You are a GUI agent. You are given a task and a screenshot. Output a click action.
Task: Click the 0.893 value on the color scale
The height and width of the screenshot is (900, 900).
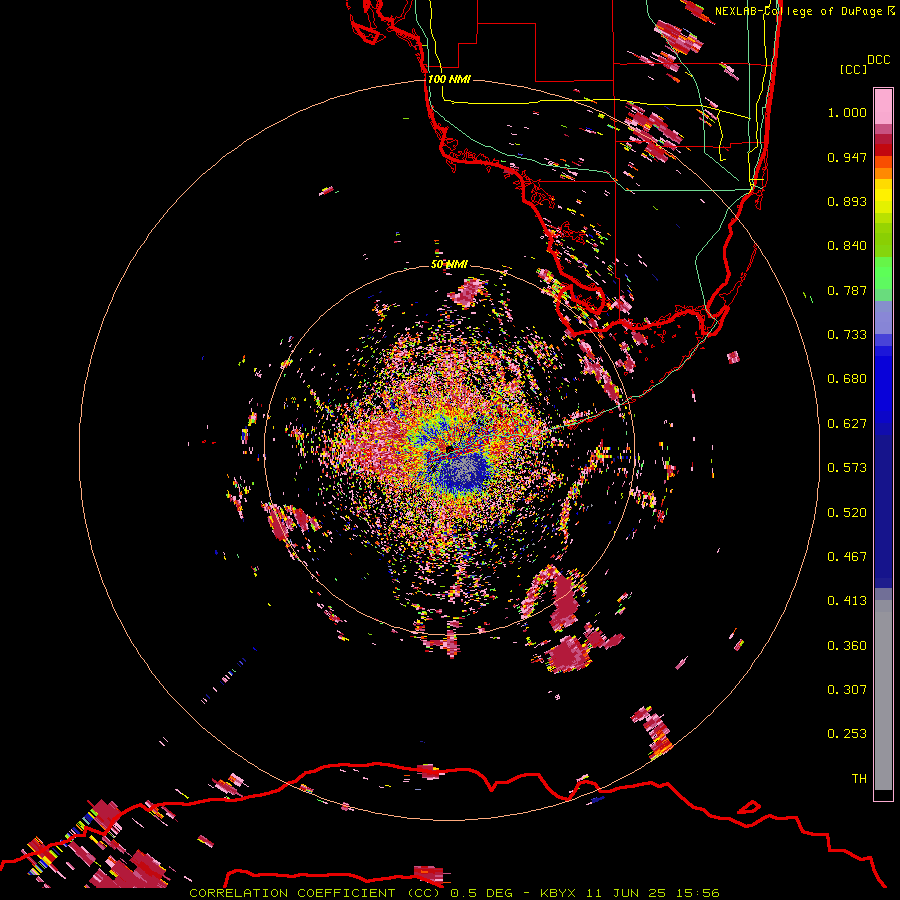[847, 201]
